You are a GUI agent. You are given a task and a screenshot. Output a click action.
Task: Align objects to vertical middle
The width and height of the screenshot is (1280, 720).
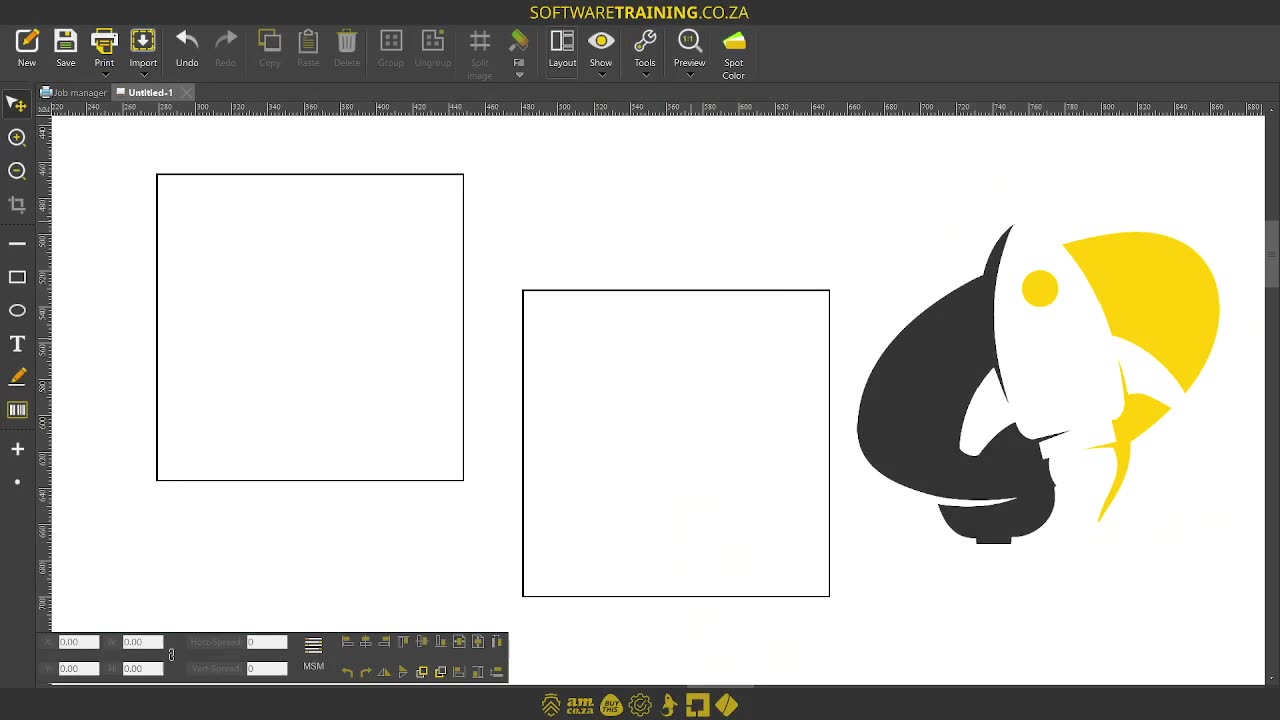coord(422,642)
